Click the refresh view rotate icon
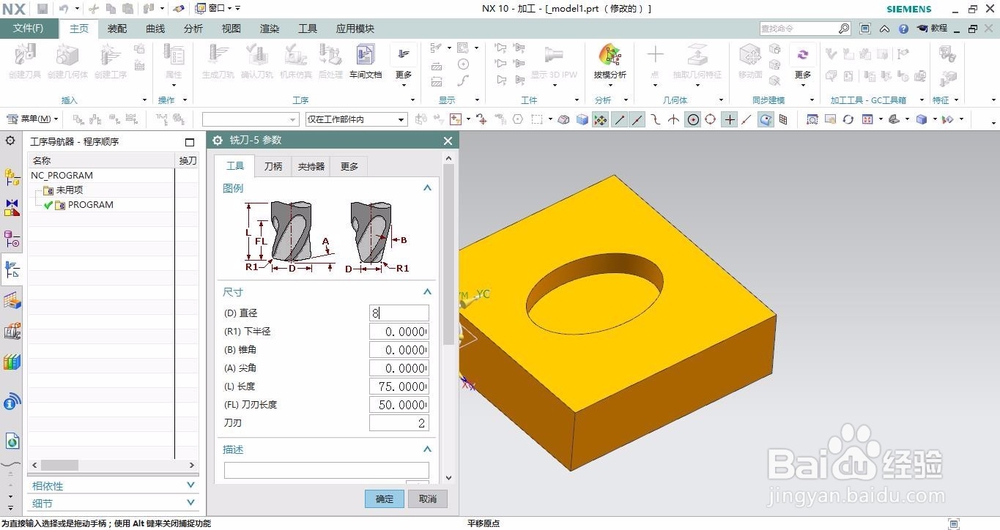The height and width of the screenshot is (530, 1000). (848, 119)
